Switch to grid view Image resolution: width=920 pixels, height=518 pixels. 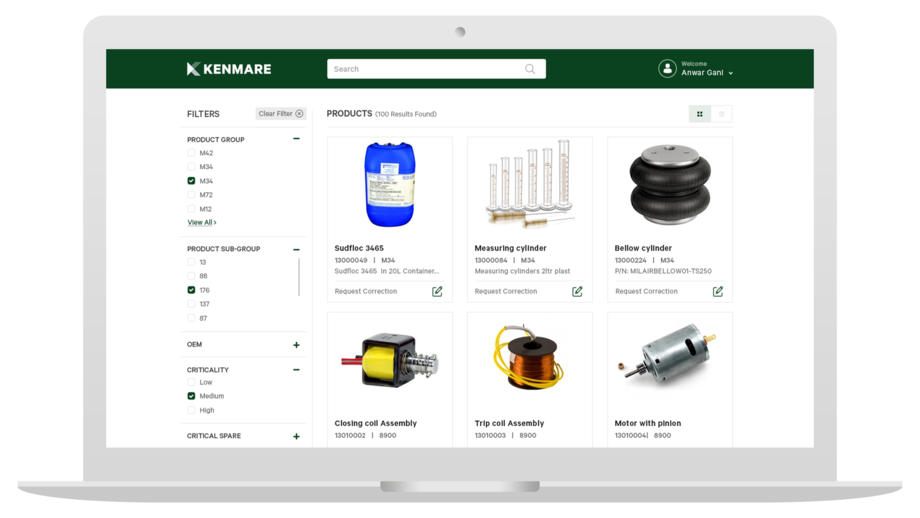coord(699,114)
